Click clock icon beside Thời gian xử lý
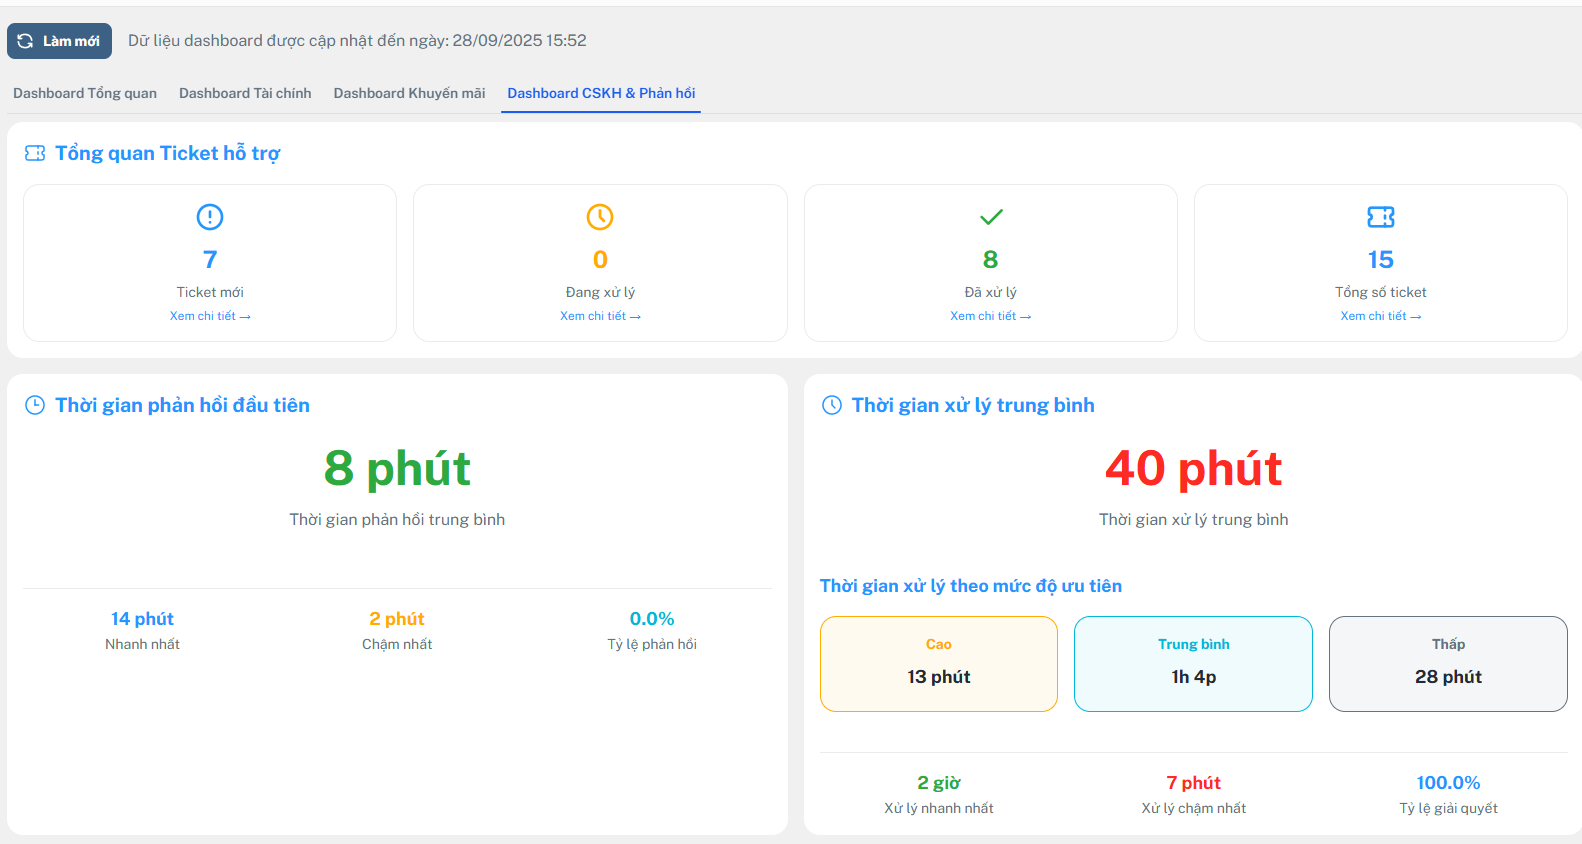 pyautogui.click(x=832, y=405)
